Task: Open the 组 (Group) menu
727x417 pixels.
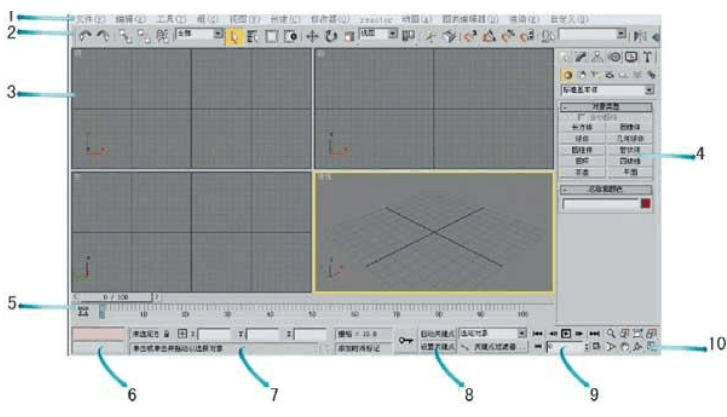Action: 207,19
